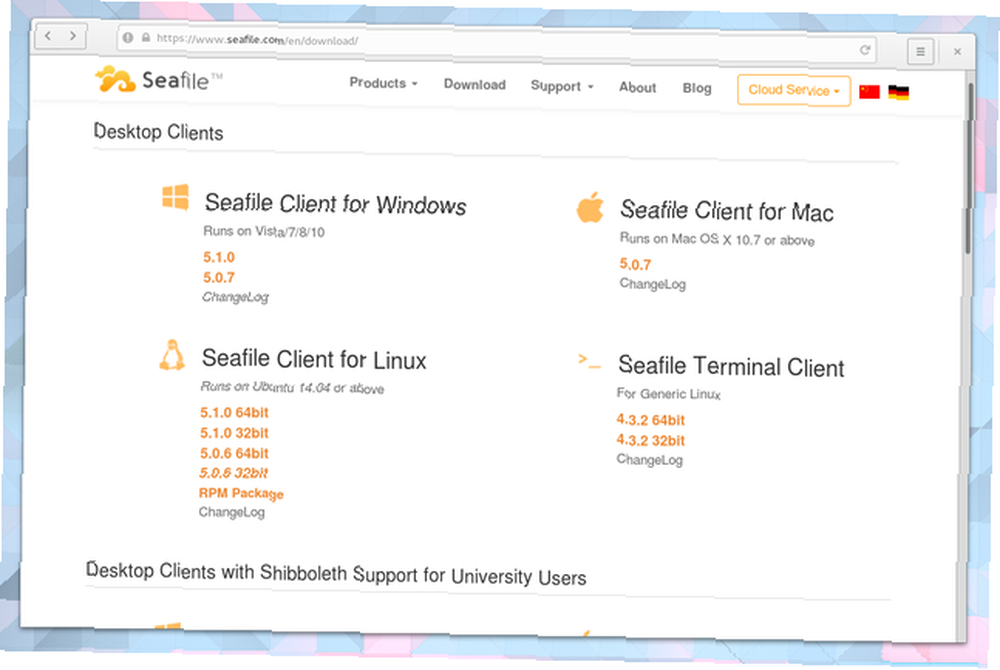
Task: Click the Desktop Clients with Shibboleth Support heading
Action: tap(336, 574)
